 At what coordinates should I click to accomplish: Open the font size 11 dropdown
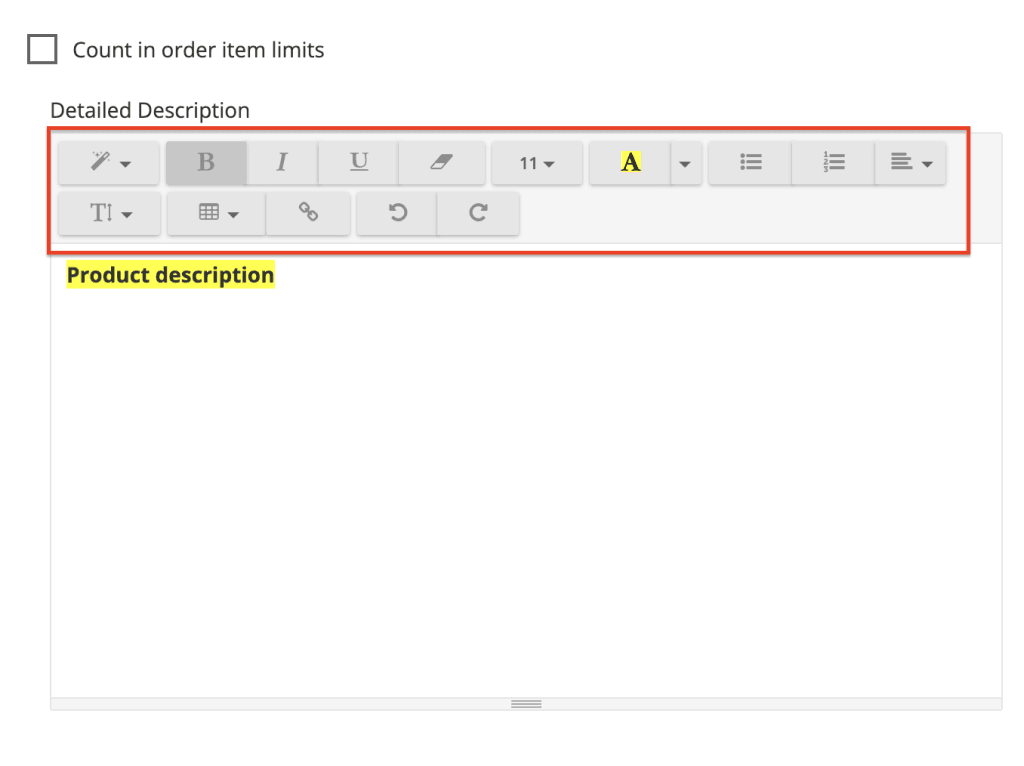point(537,163)
